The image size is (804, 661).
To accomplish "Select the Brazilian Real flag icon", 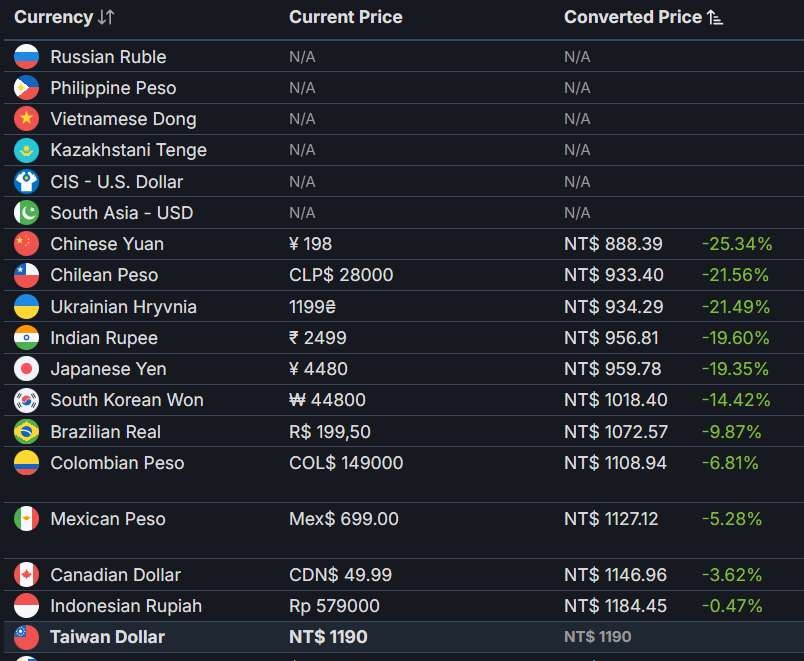I will pyautogui.click(x=26, y=432).
